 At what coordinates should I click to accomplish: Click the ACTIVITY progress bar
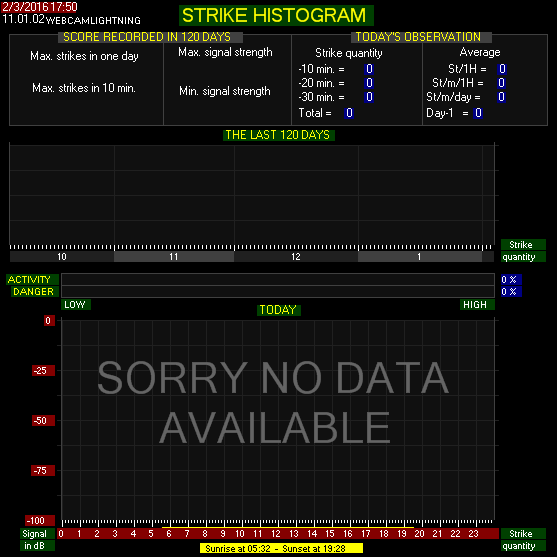278,280
